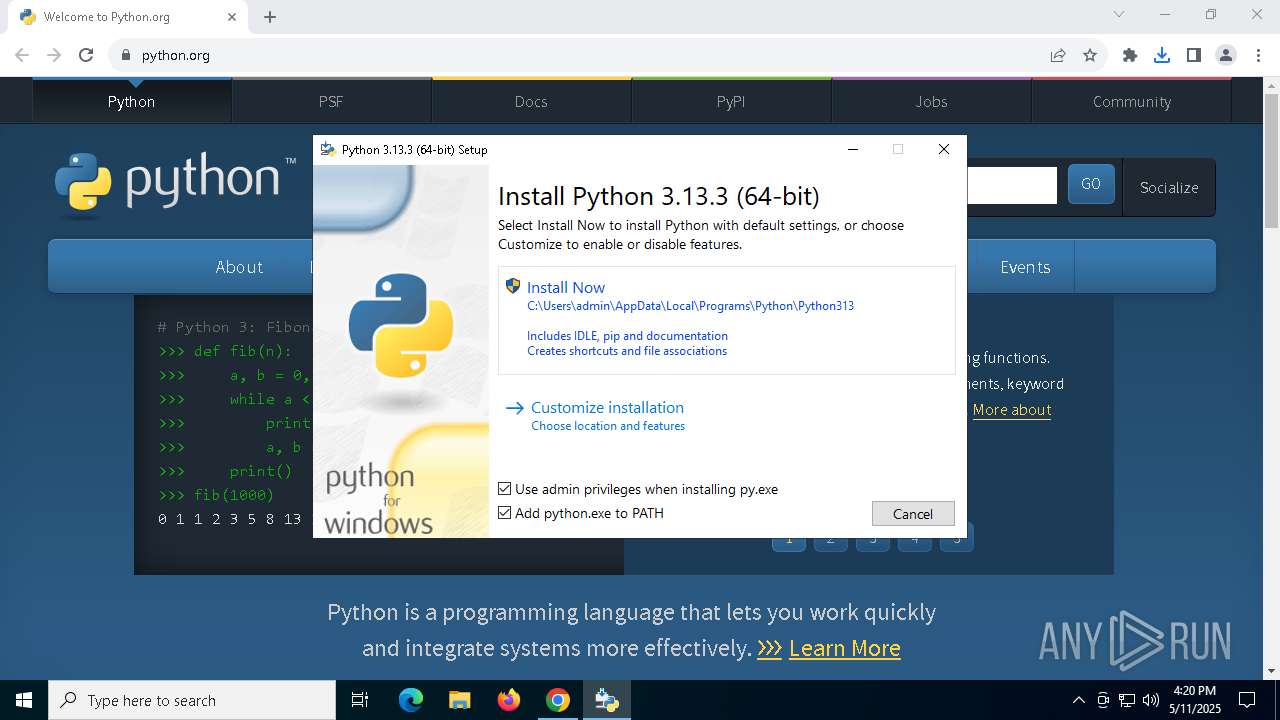Image resolution: width=1280 pixels, height=720 pixels.
Task: Select slide 1 in code carousel
Action: [789, 538]
